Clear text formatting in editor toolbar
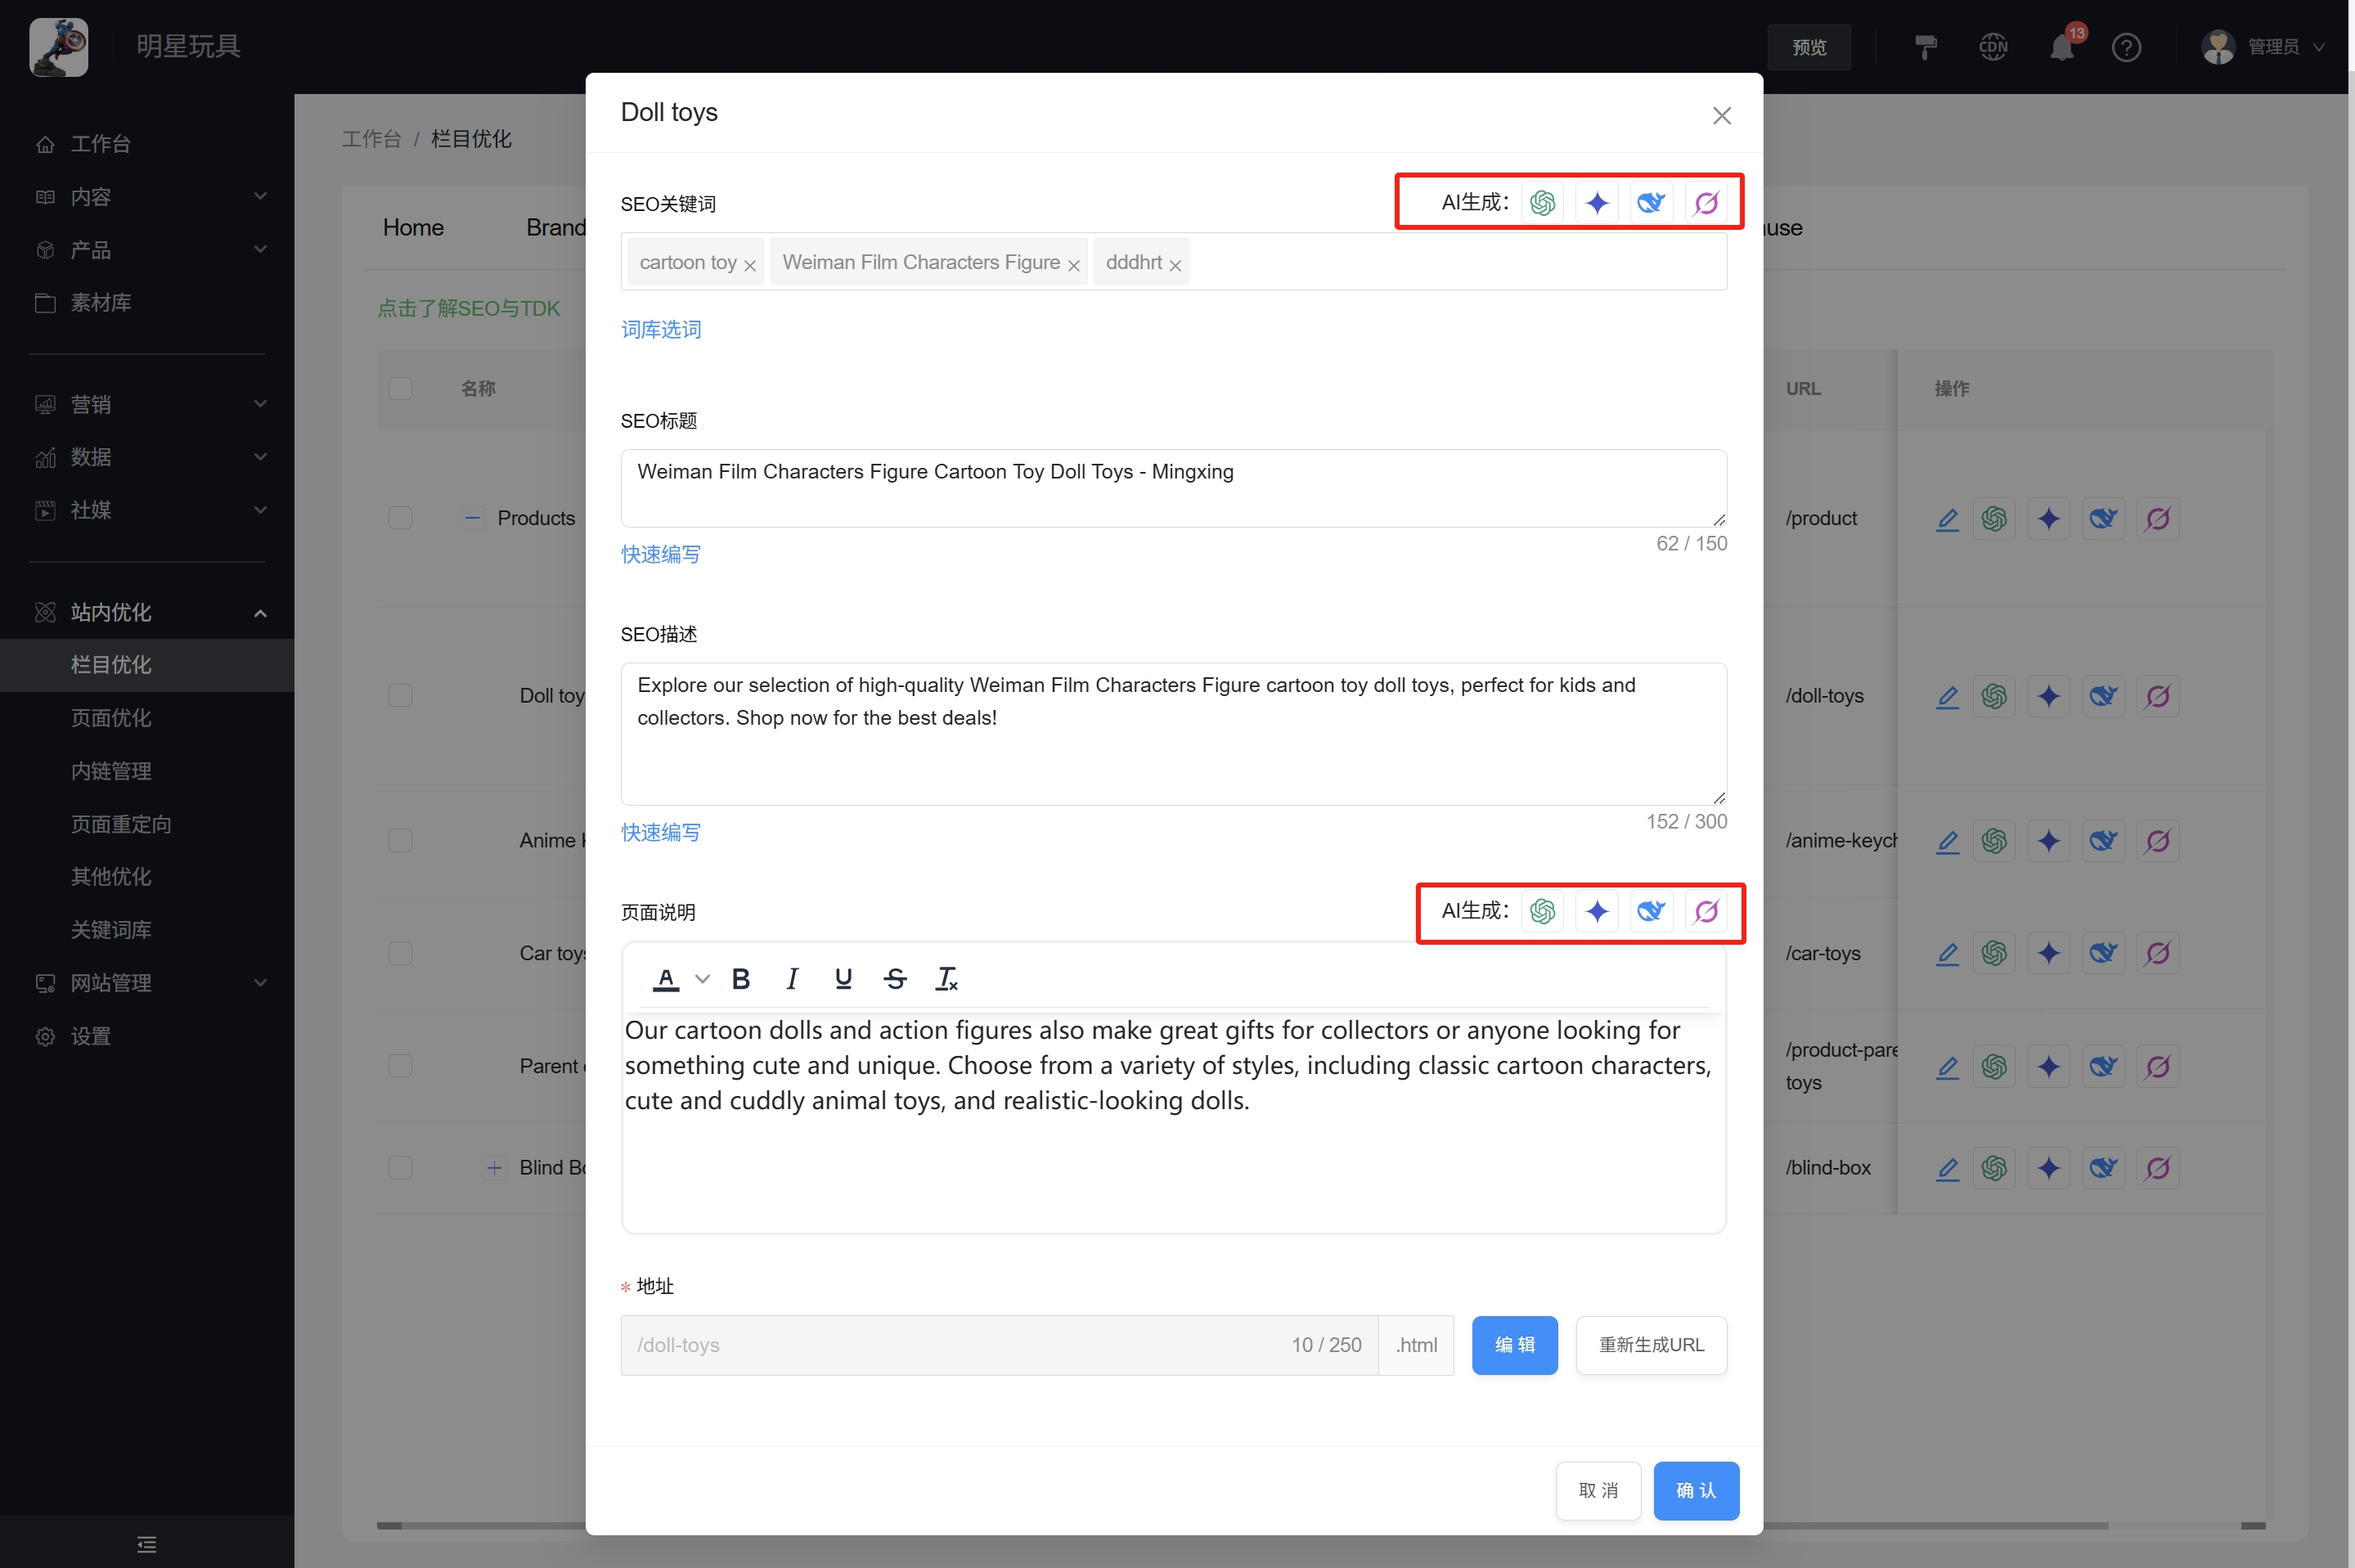This screenshot has width=2355, height=1568. click(x=946, y=979)
